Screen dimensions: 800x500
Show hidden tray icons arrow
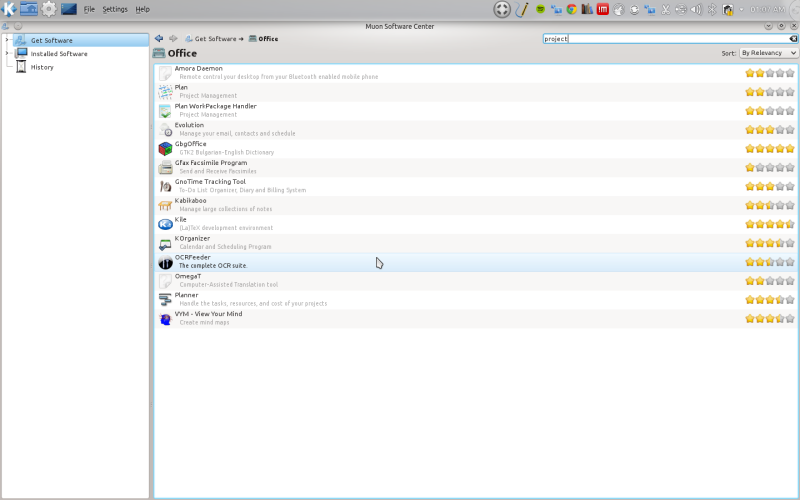click(x=741, y=9)
